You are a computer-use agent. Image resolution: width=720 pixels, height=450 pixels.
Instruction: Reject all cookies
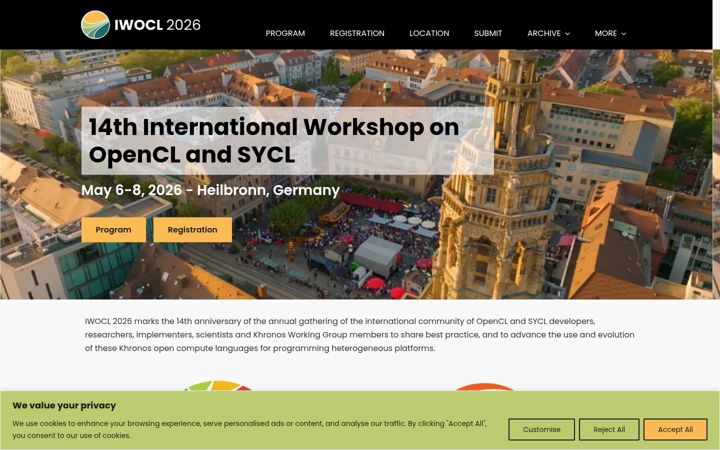click(609, 429)
